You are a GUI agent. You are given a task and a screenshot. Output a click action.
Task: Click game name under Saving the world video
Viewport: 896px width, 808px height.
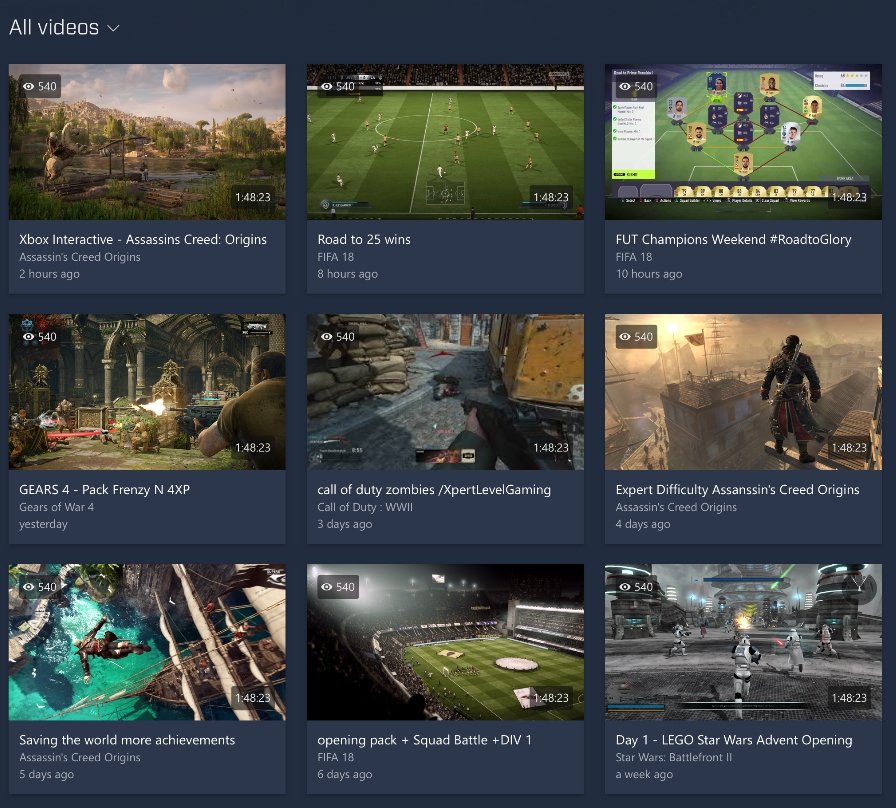79,758
